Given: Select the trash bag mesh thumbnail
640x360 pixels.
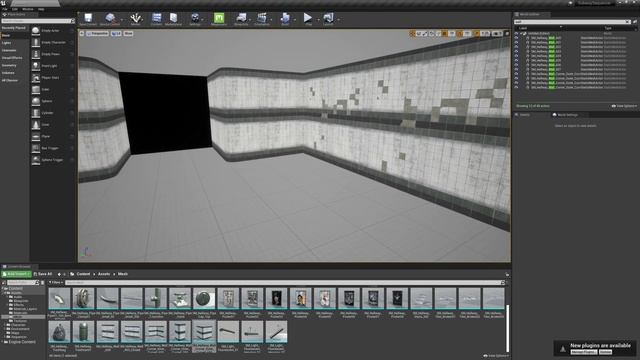Looking at the screenshot, I should click(60, 331).
